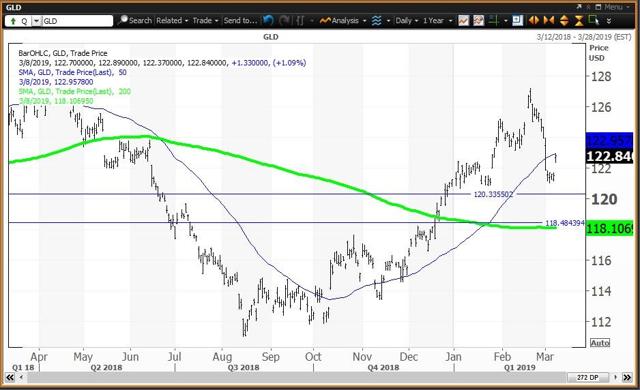Click the Send to... option
This screenshot has height=390, width=640.
(240, 20)
